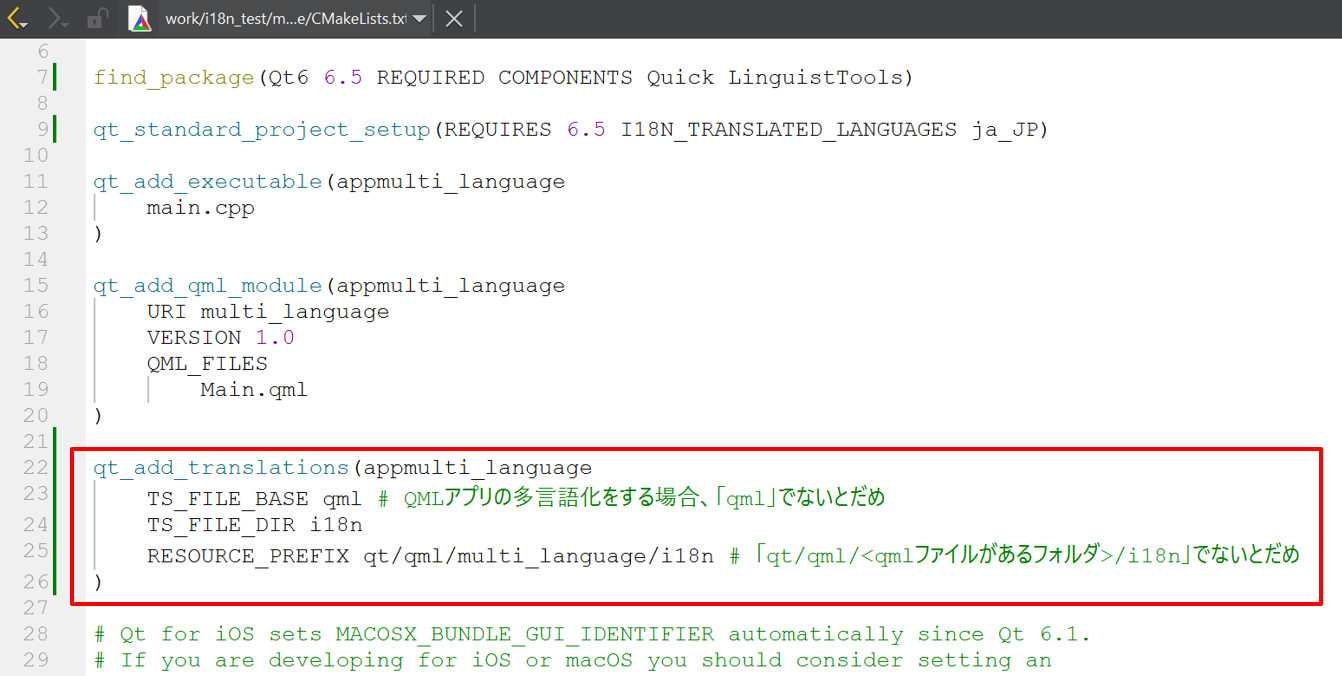This screenshot has width=1342, height=676.
Task: Click the CMake file type icon
Action: 141,18
